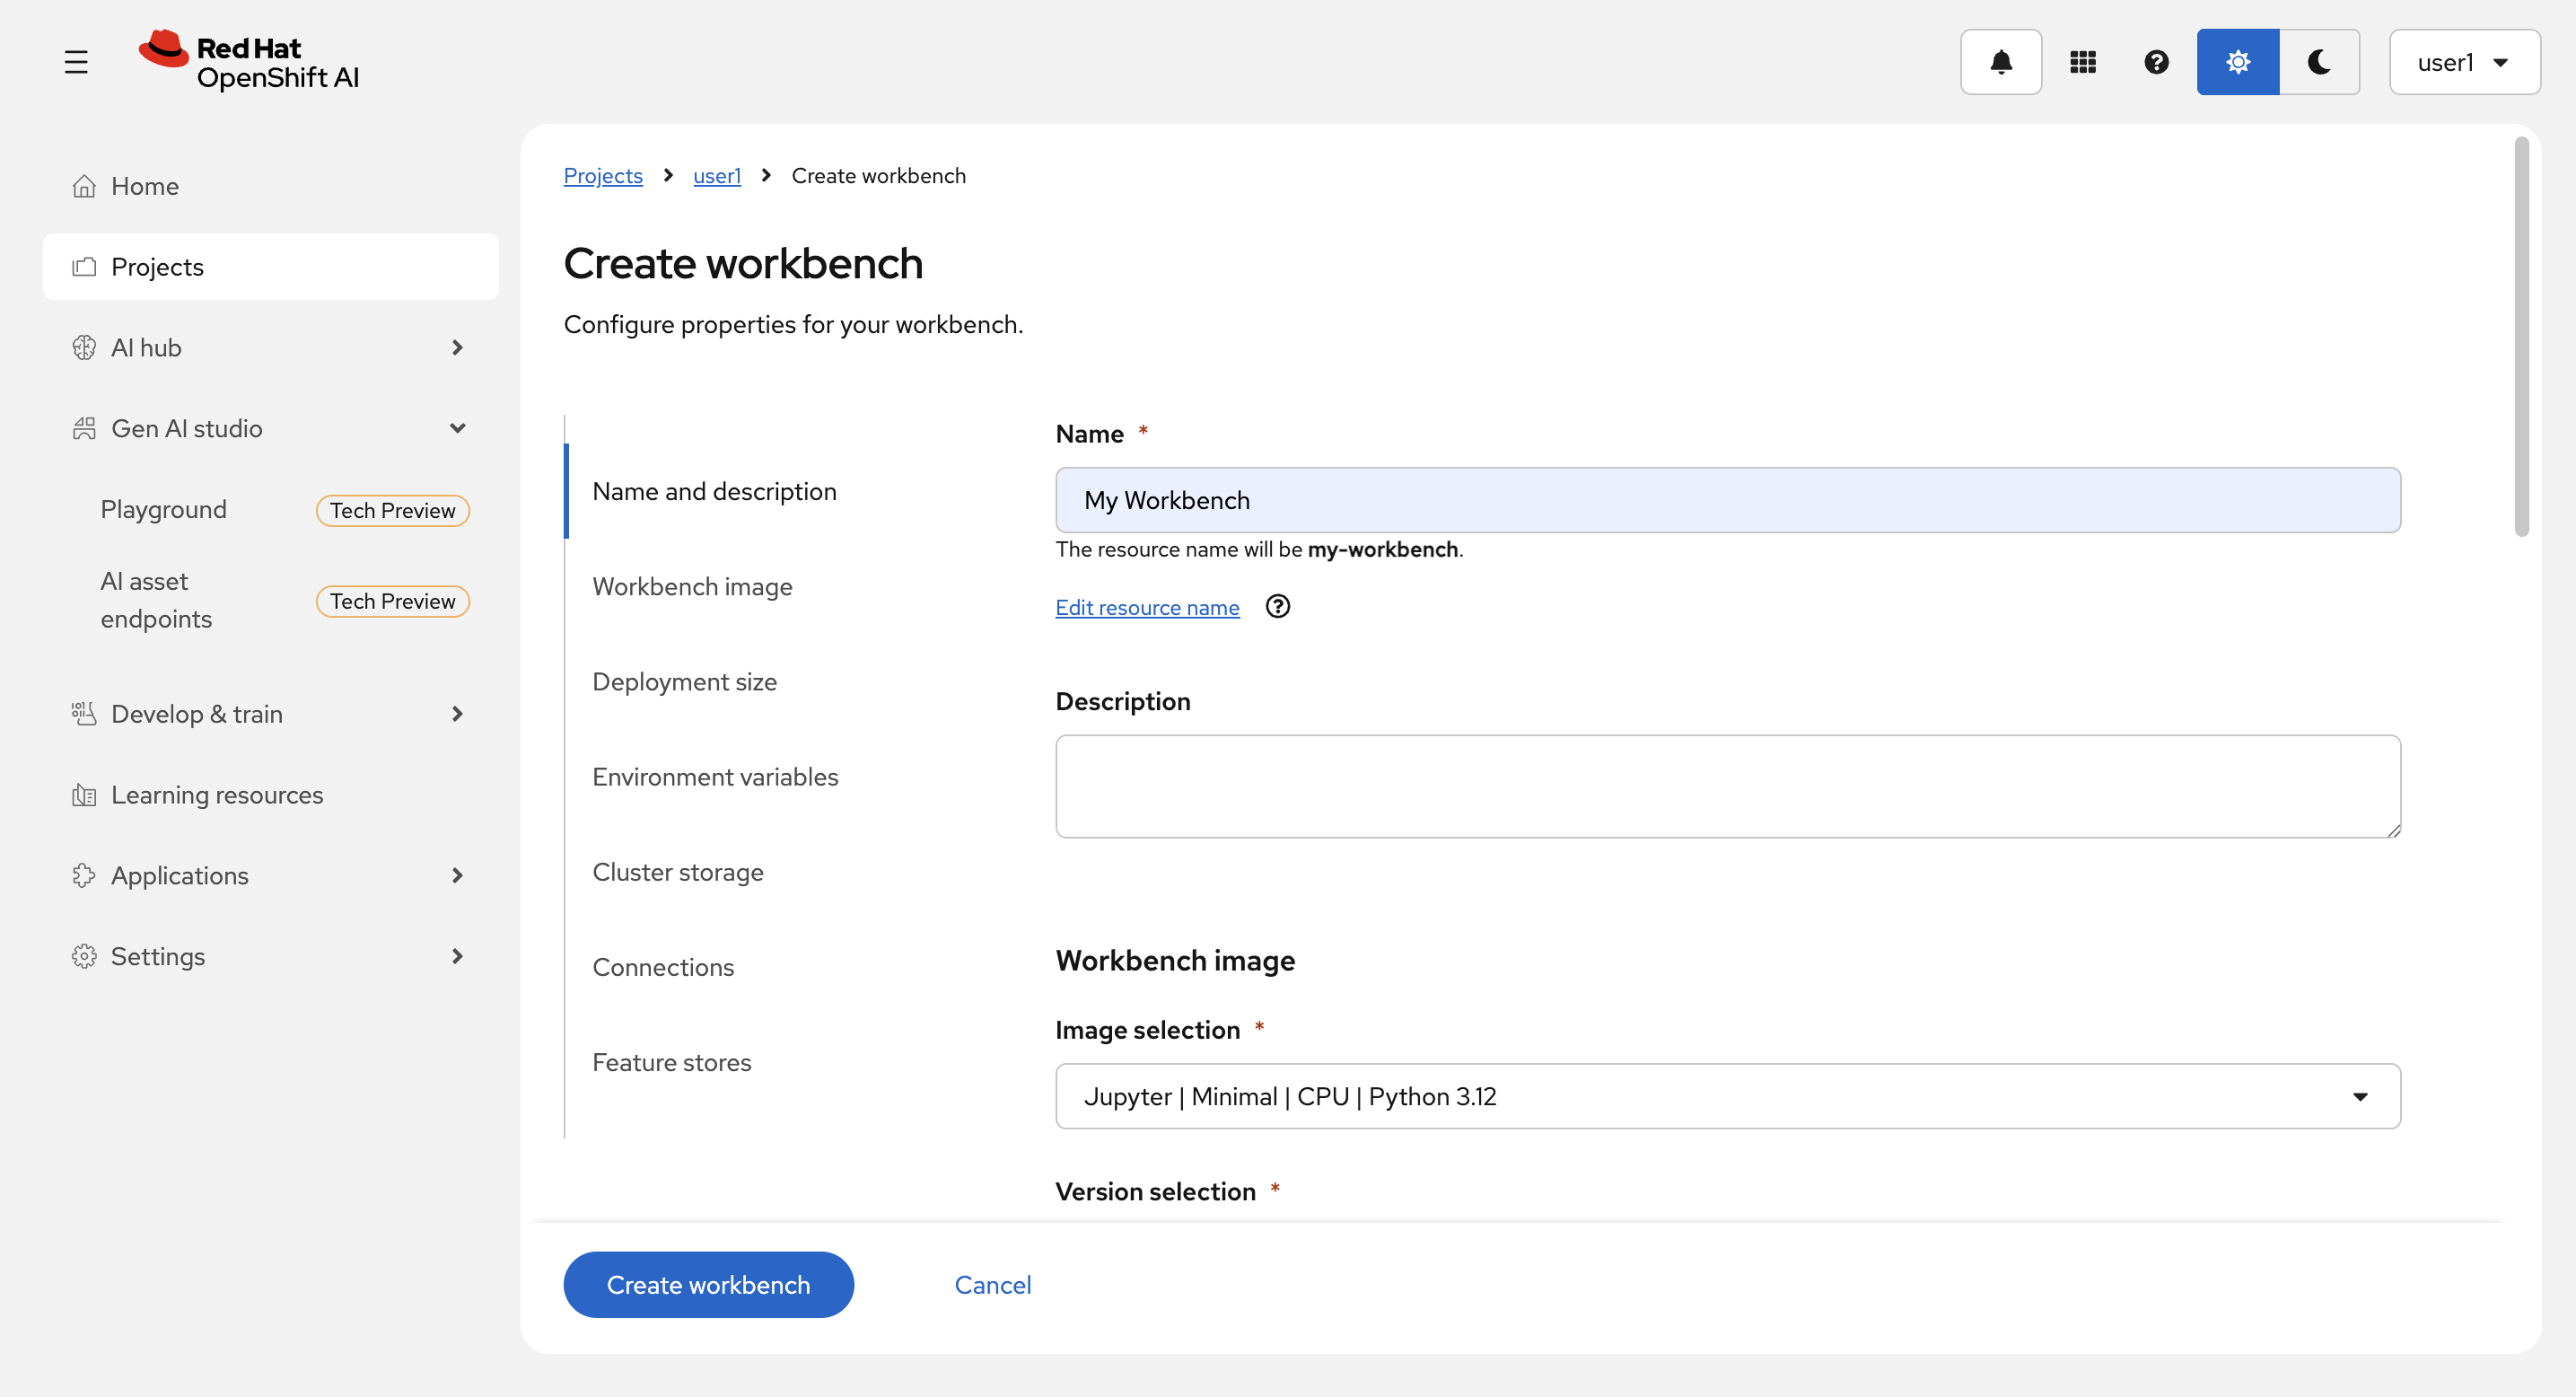Click the Home house icon in sidebar
The width and height of the screenshot is (2576, 1397).
click(84, 186)
